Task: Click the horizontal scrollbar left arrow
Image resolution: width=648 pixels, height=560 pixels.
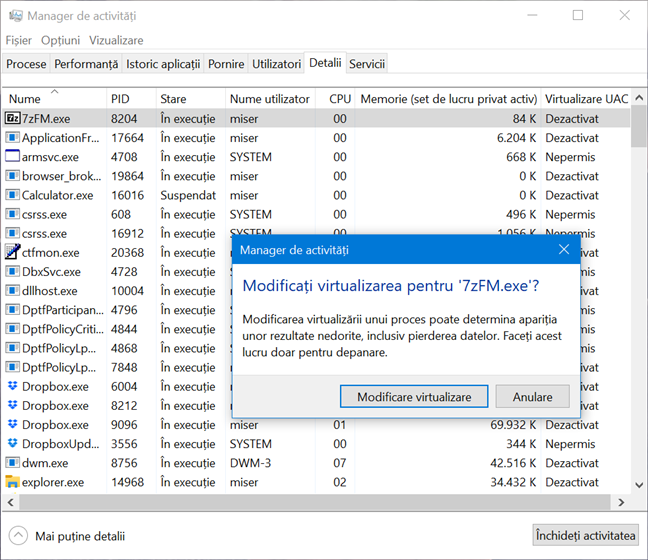Action: click(x=11, y=502)
